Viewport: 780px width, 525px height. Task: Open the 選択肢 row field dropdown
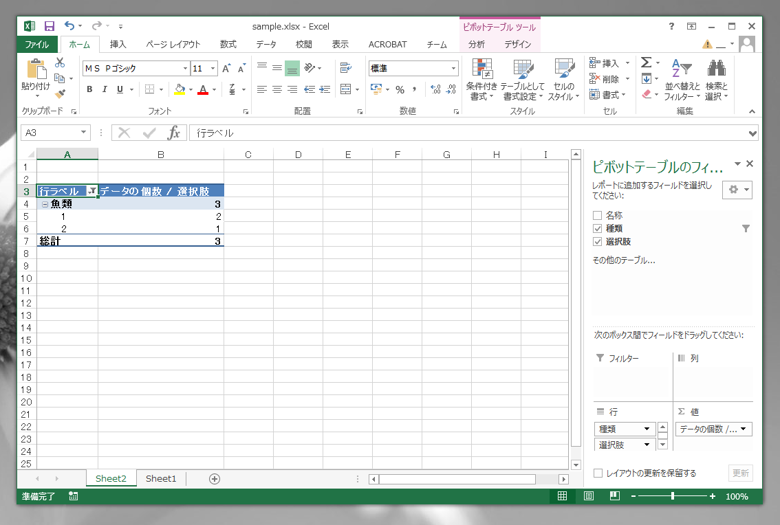point(647,444)
